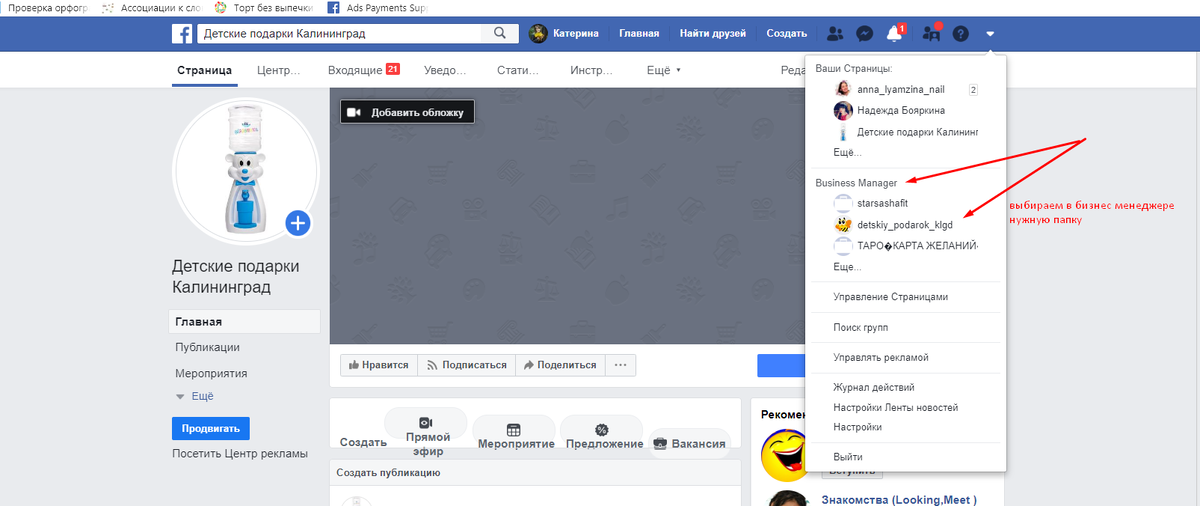Click the Facebook logo icon

(183, 33)
